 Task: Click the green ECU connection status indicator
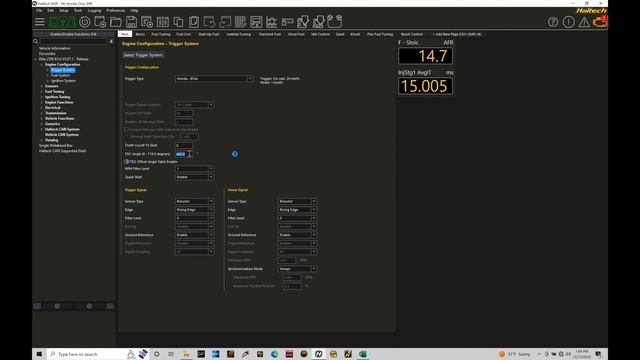coord(62,22)
